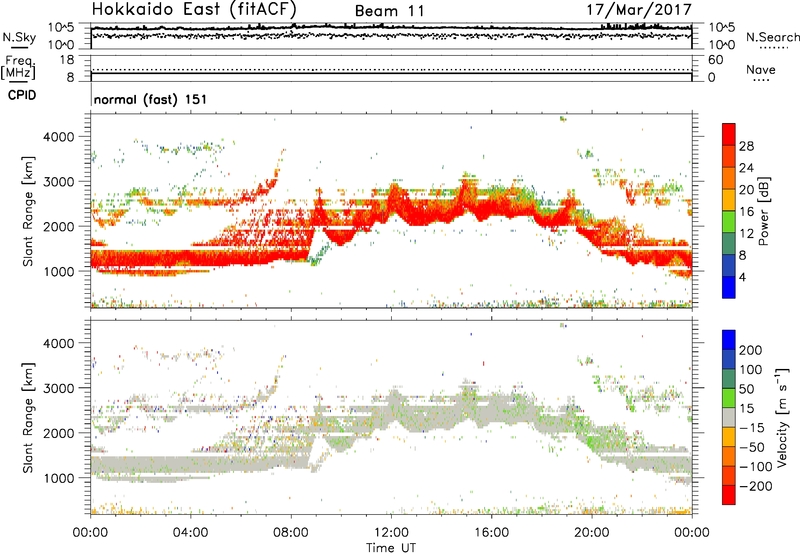Image resolution: width=800 pixels, height=554 pixels.
Task: Click the 'Power [dB]' colorbar title
Action: tap(763, 211)
